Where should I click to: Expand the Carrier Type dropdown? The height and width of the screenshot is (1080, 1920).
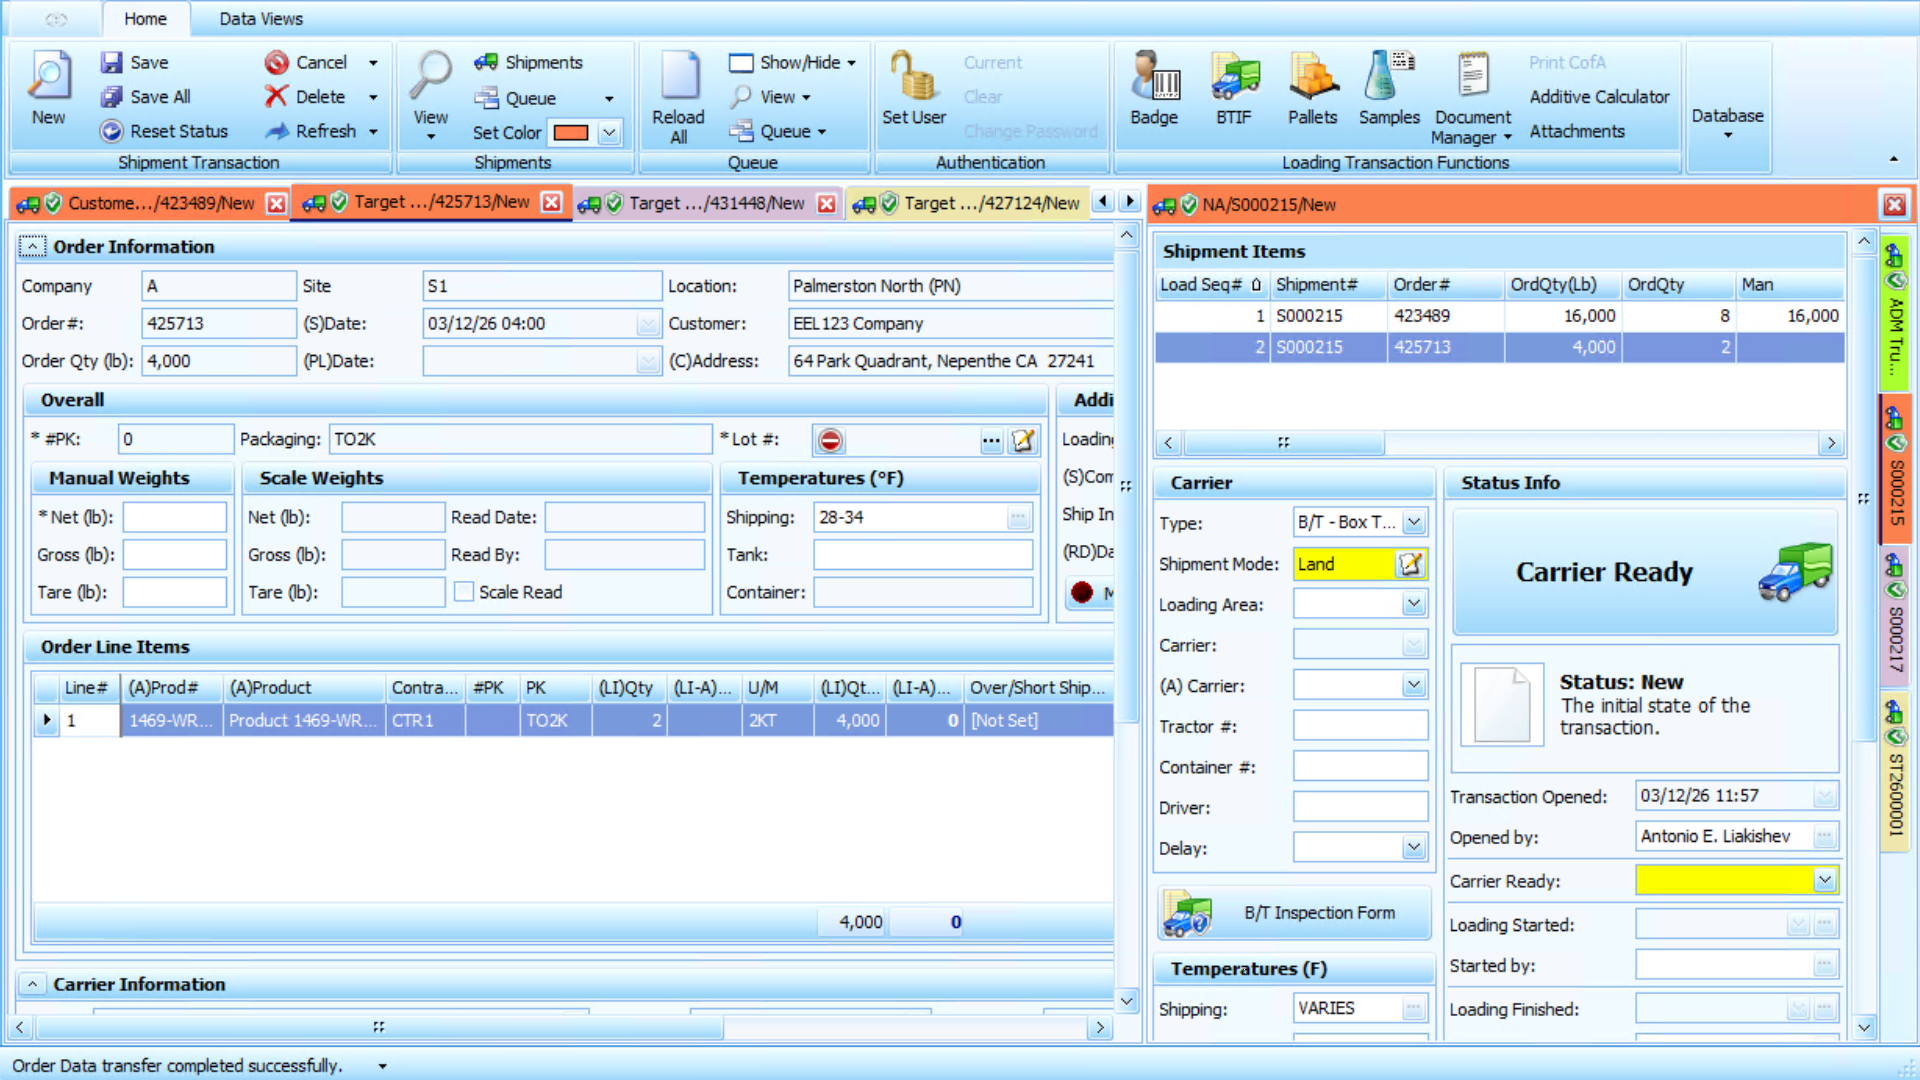pos(1414,522)
